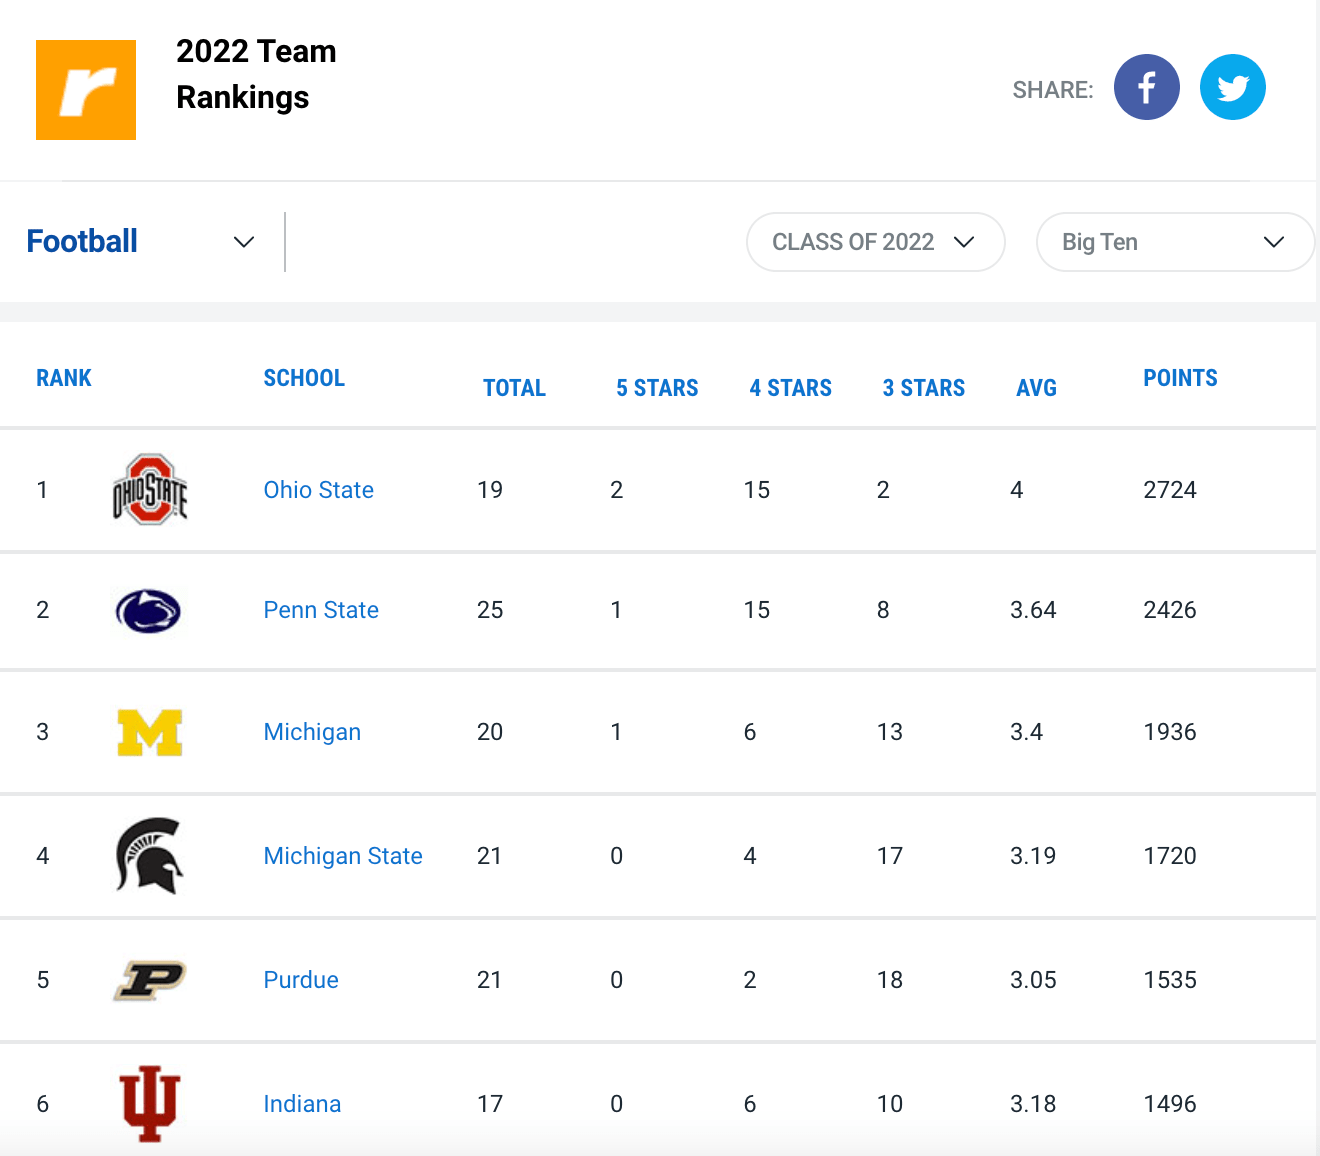This screenshot has width=1320, height=1156.
Task: Click the Michigan block M logo
Action: click(x=150, y=732)
